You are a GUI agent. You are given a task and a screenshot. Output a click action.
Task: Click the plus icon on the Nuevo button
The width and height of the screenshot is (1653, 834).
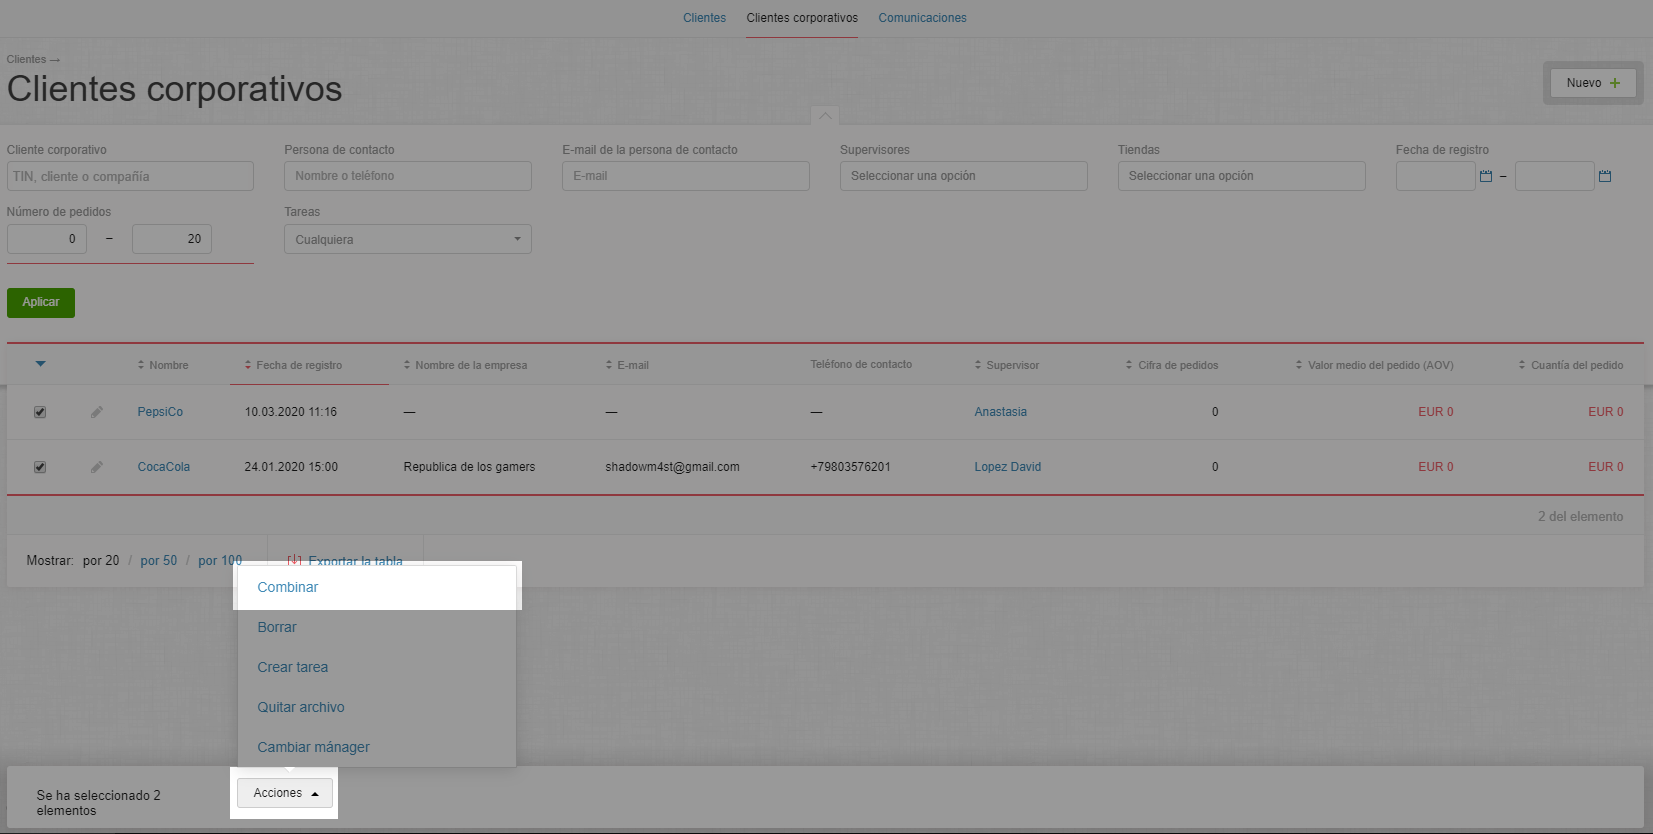click(1615, 83)
